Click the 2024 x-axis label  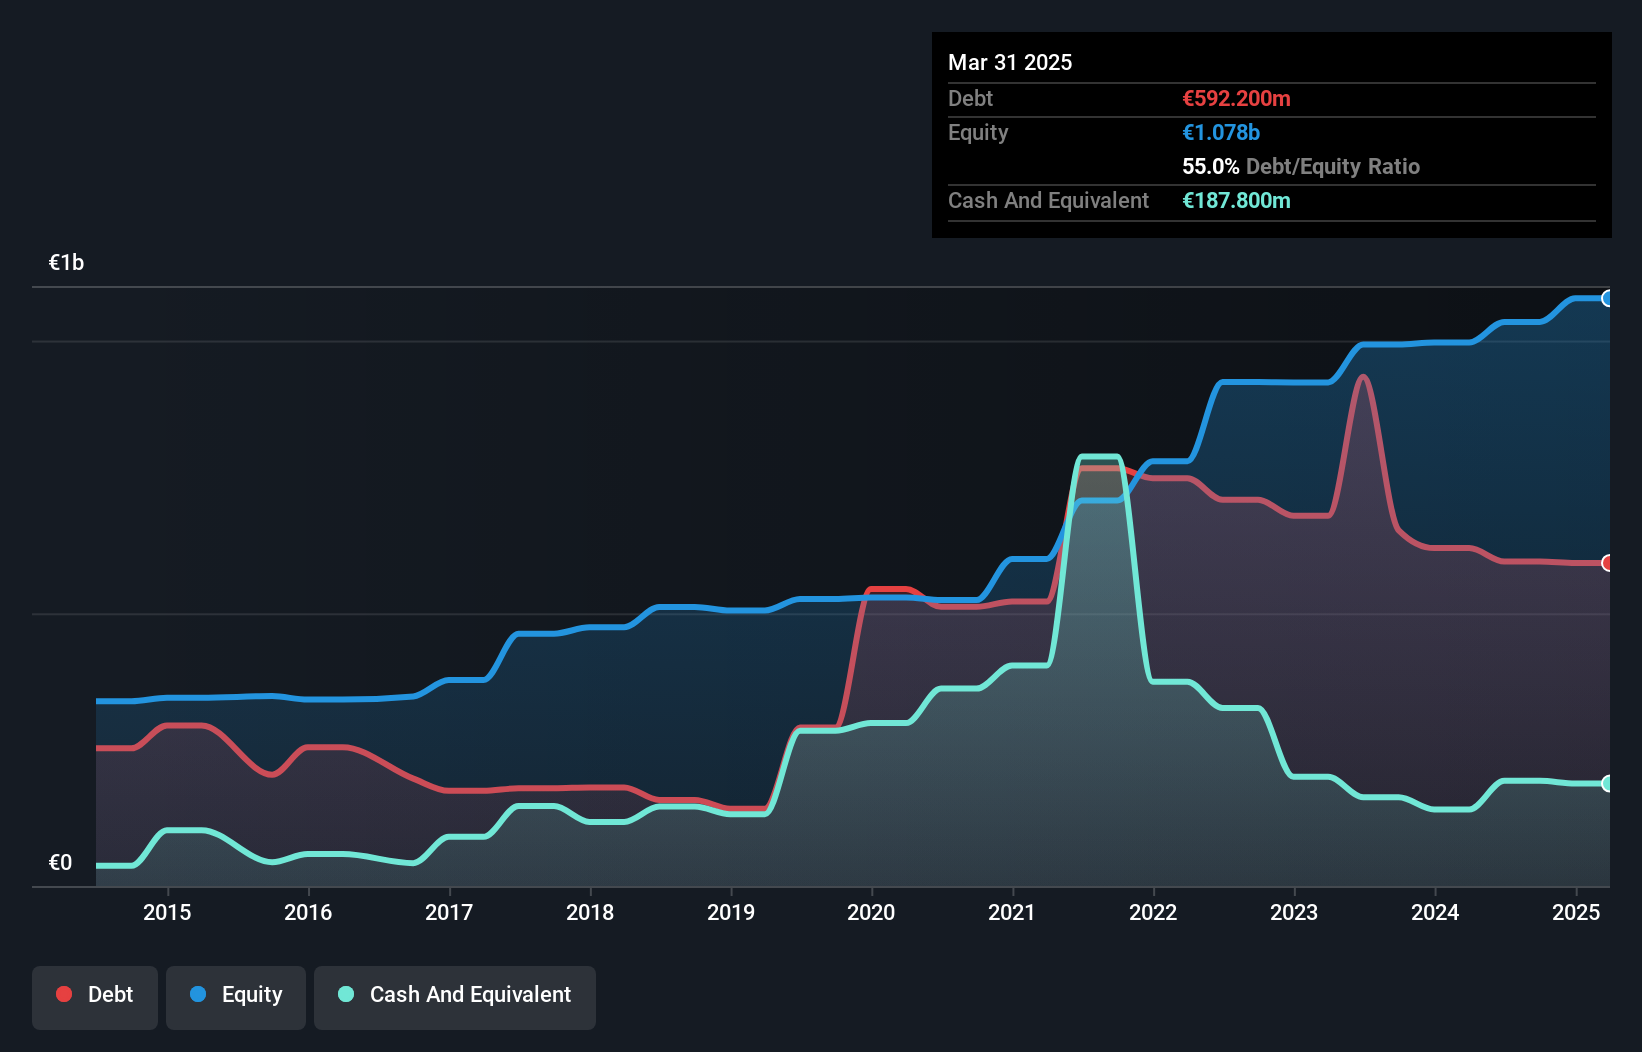pyautogui.click(x=1435, y=912)
